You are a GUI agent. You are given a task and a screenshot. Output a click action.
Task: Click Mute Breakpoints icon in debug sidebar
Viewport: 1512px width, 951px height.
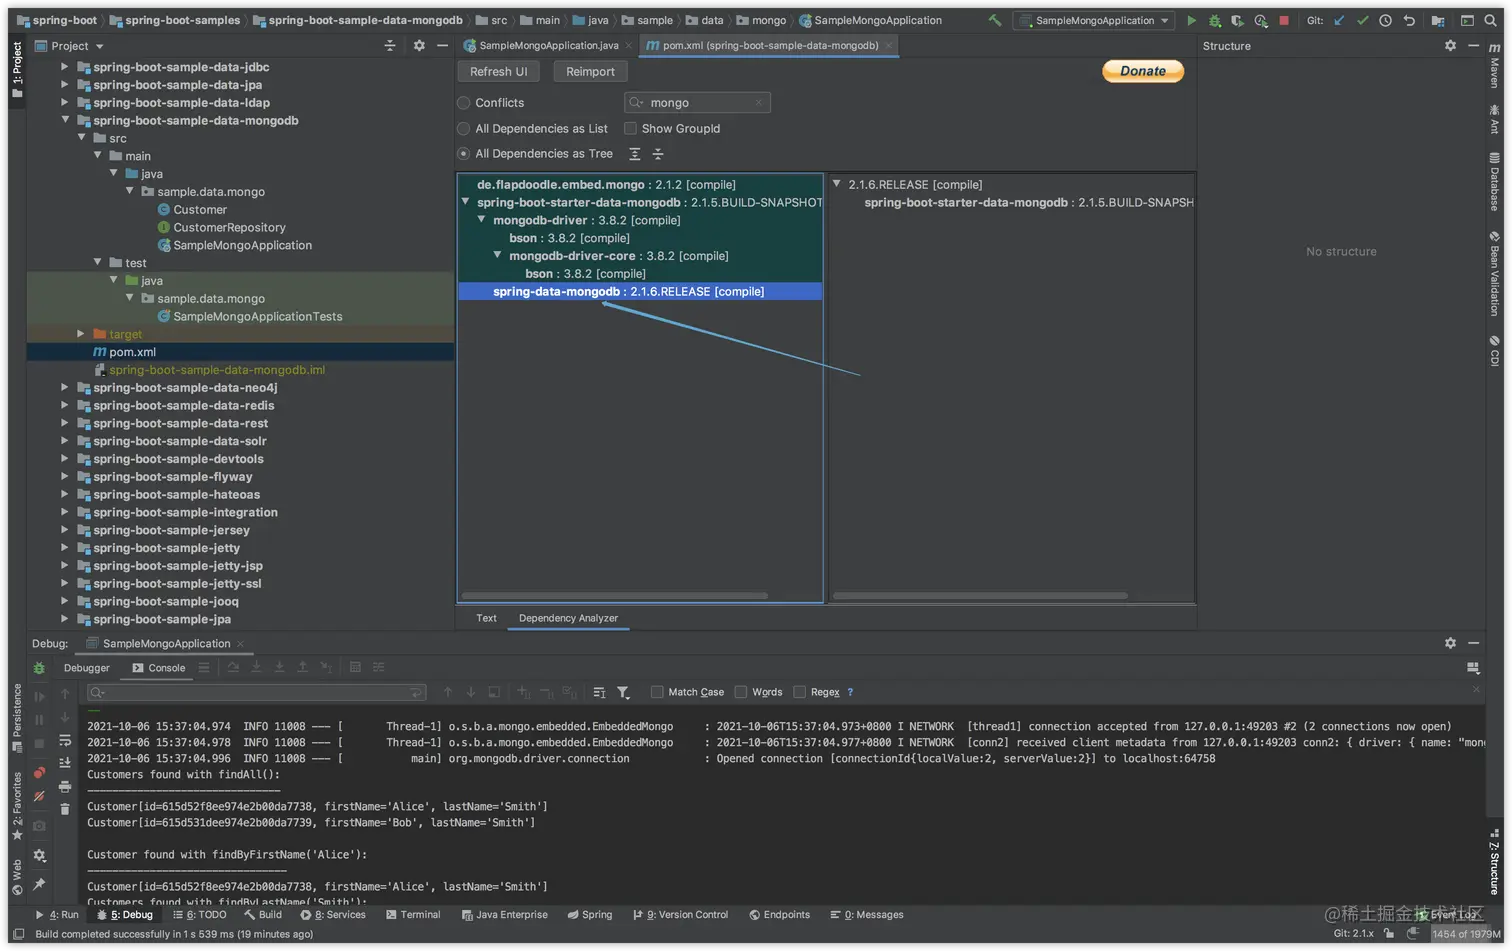coord(39,797)
